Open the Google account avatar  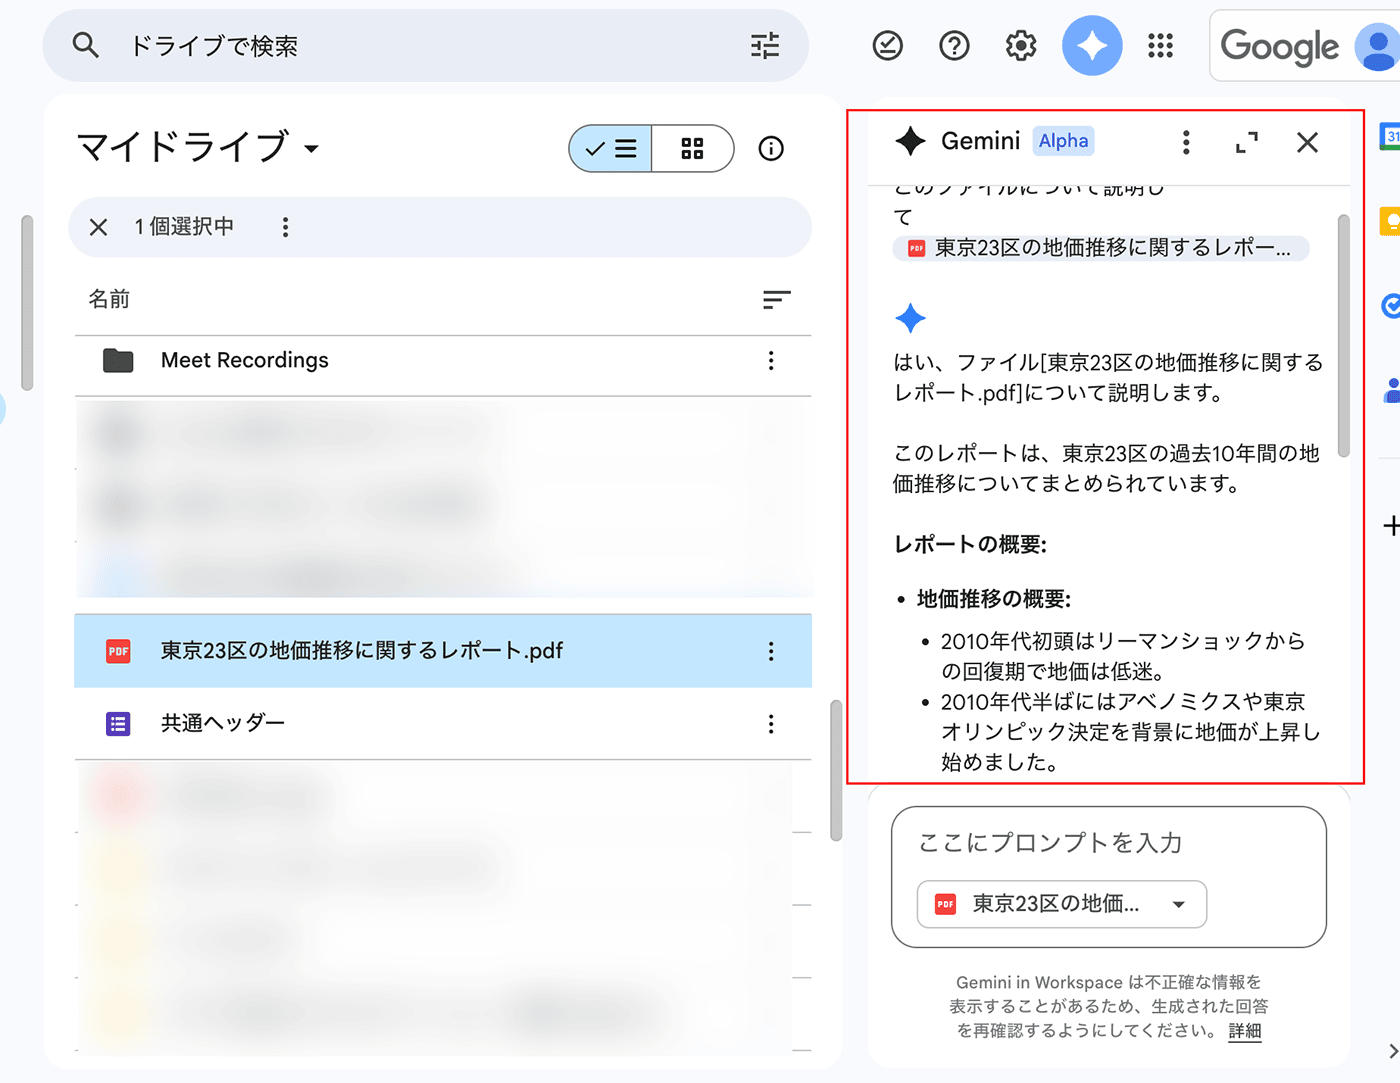(x=1378, y=46)
